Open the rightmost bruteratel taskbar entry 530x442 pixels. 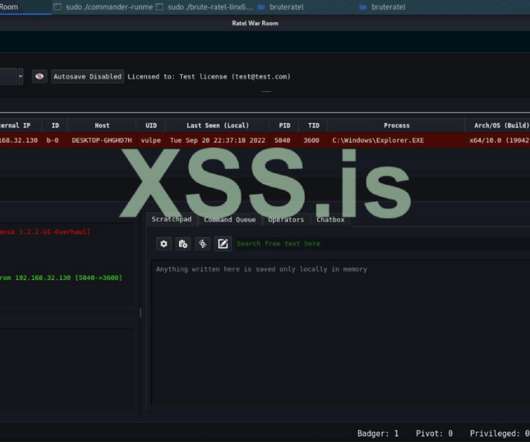(x=383, y=7)
